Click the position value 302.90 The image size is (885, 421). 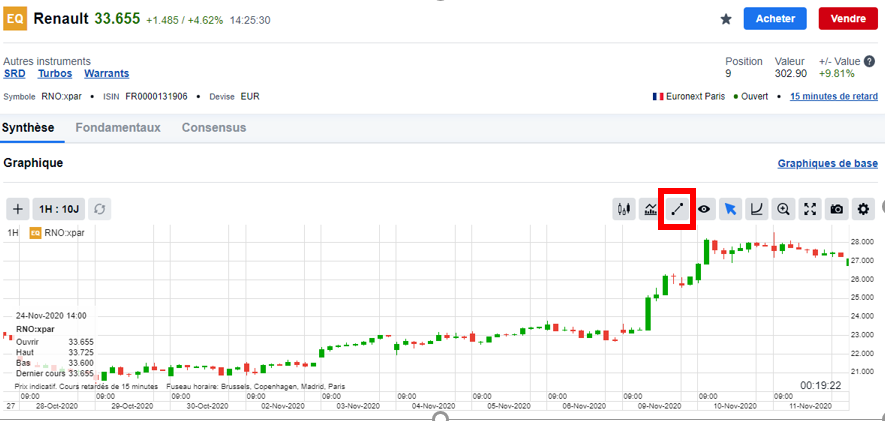point(791,74)
